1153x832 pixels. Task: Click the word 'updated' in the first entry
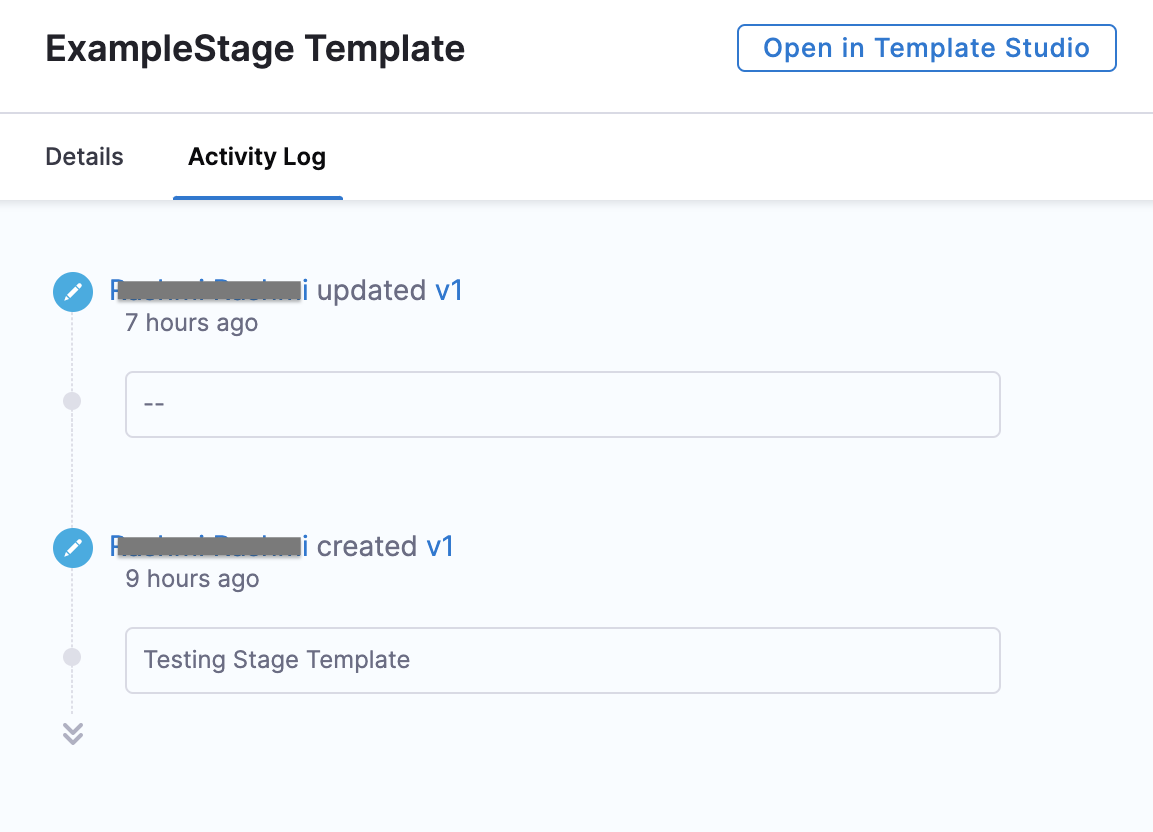(371, 291)
